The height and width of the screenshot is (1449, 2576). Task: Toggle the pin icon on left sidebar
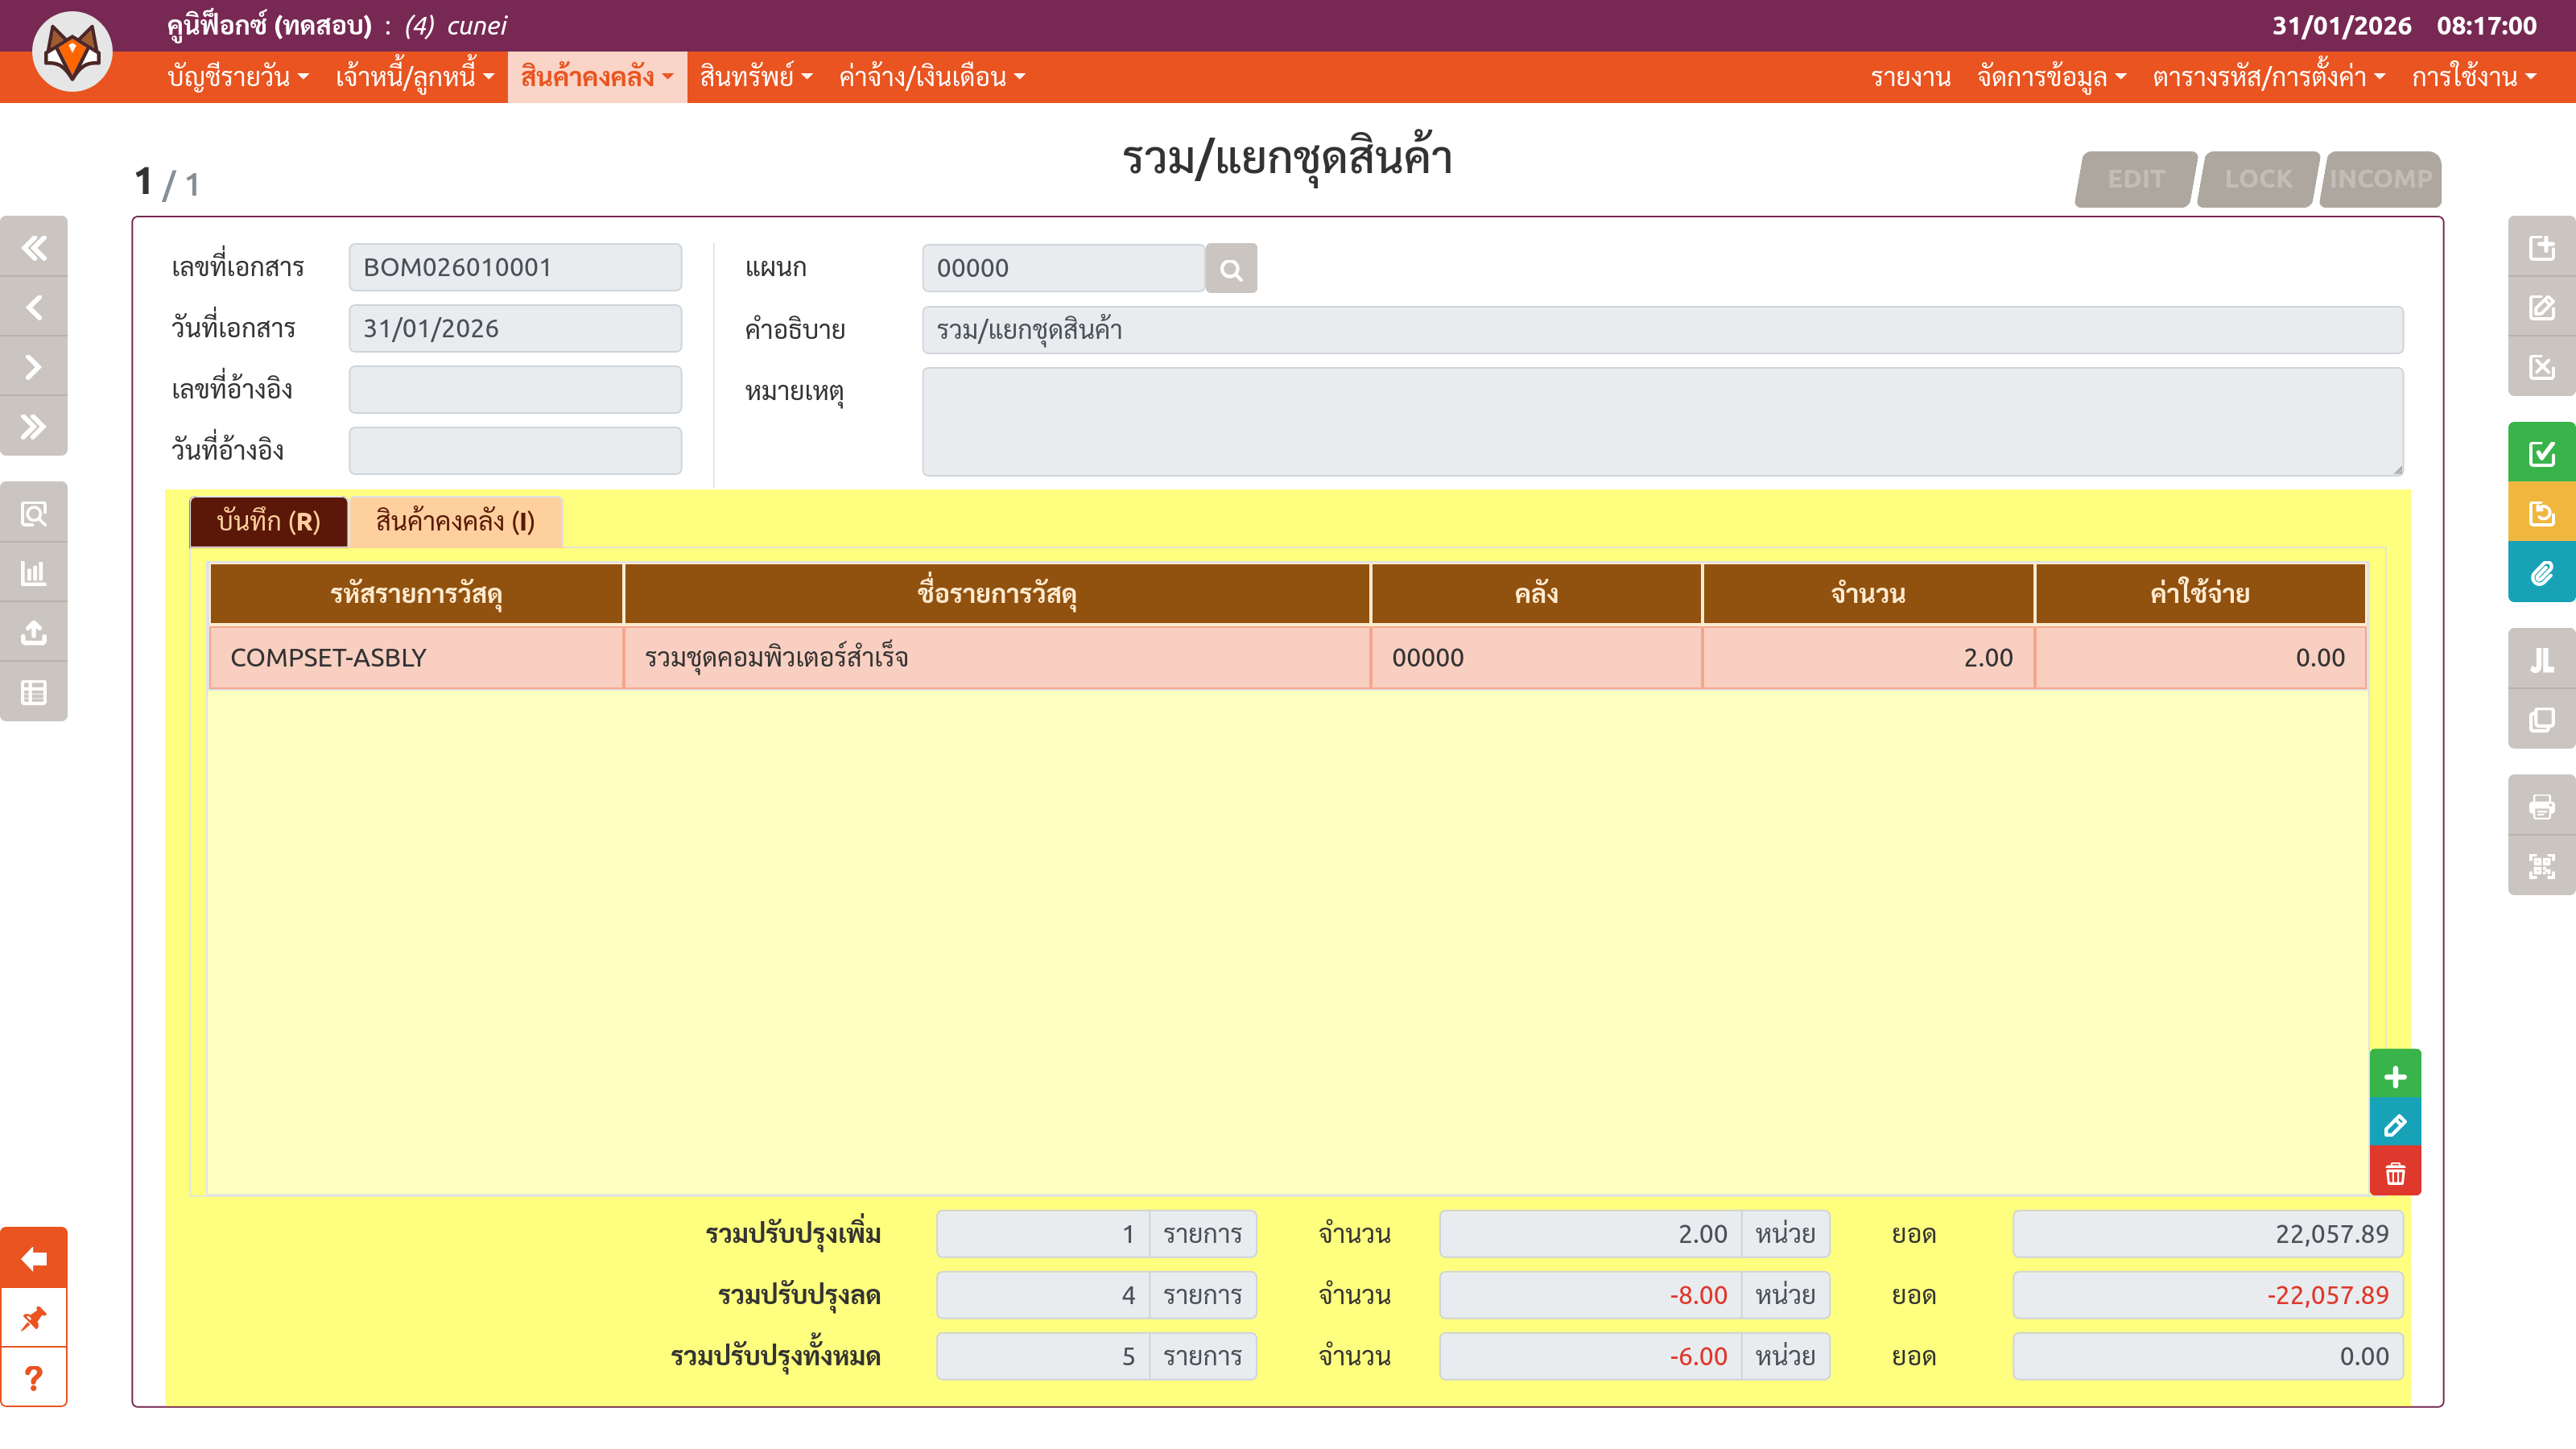click(34, 1318)
